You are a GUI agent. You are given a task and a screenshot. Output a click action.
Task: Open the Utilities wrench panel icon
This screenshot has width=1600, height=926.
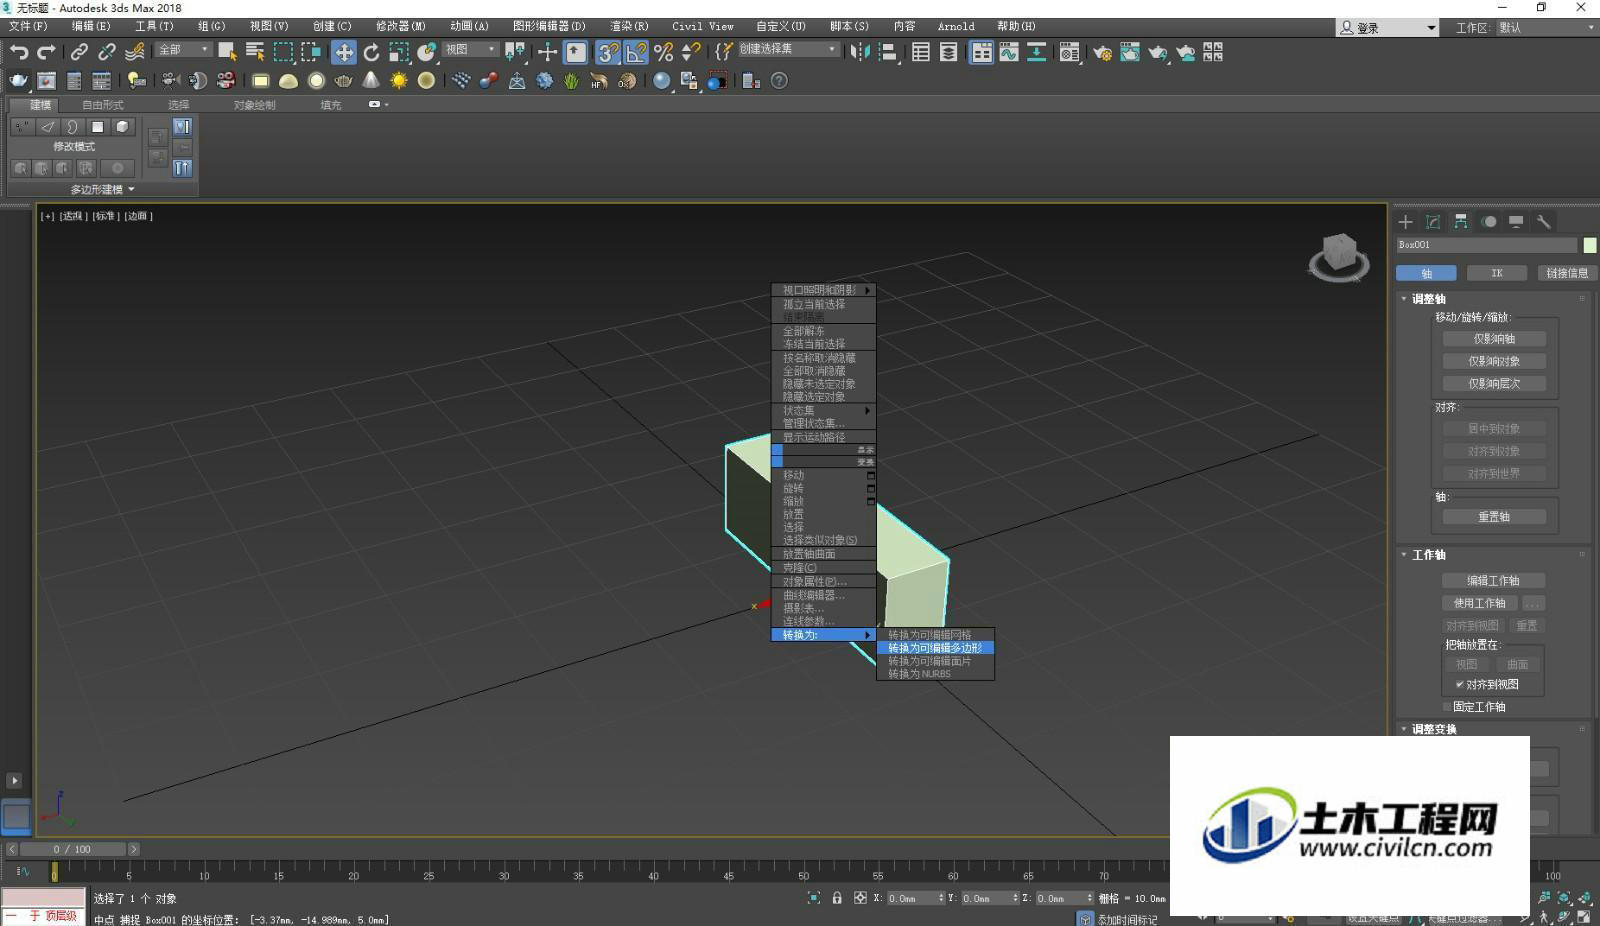coord(1544,222)
